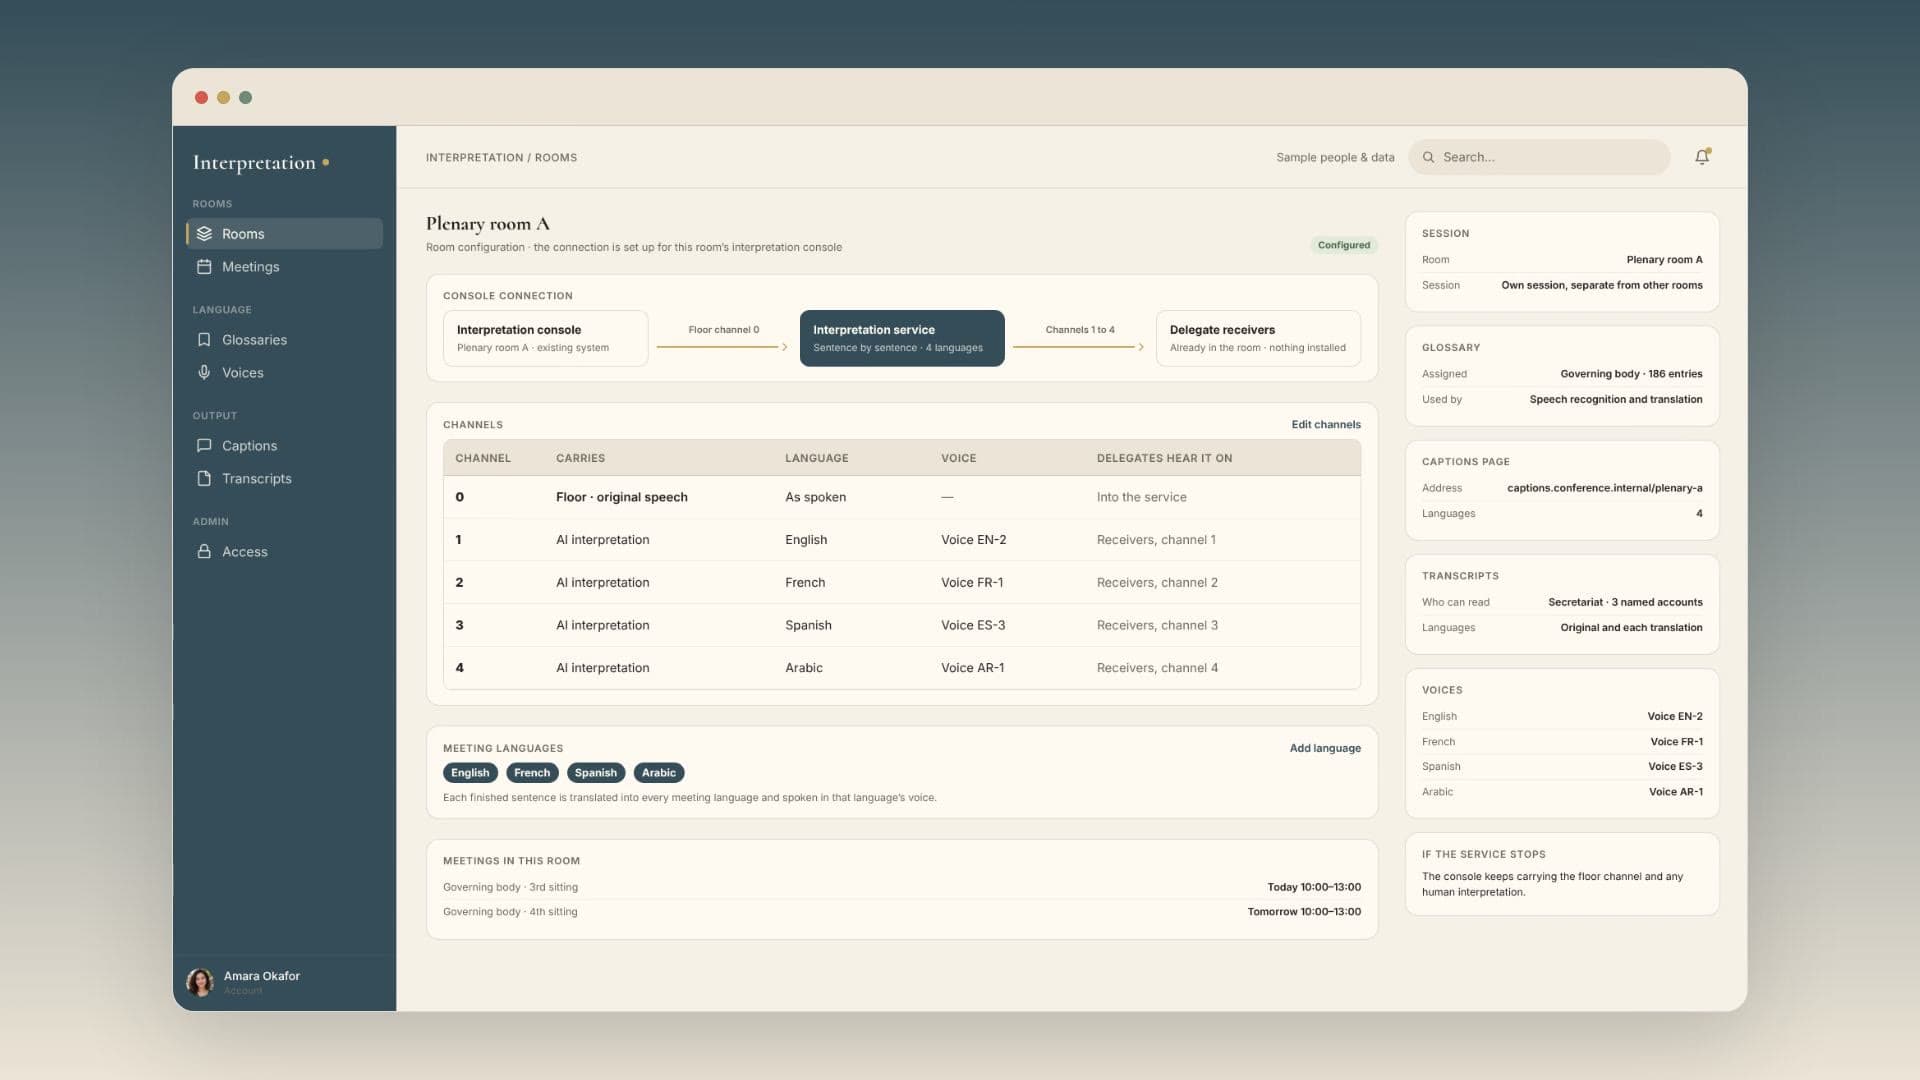Image resolution: width=1920 pixels, height=1080 pixels.
Task: Click the Arabic language chip
Action: [x=659, y=772]
